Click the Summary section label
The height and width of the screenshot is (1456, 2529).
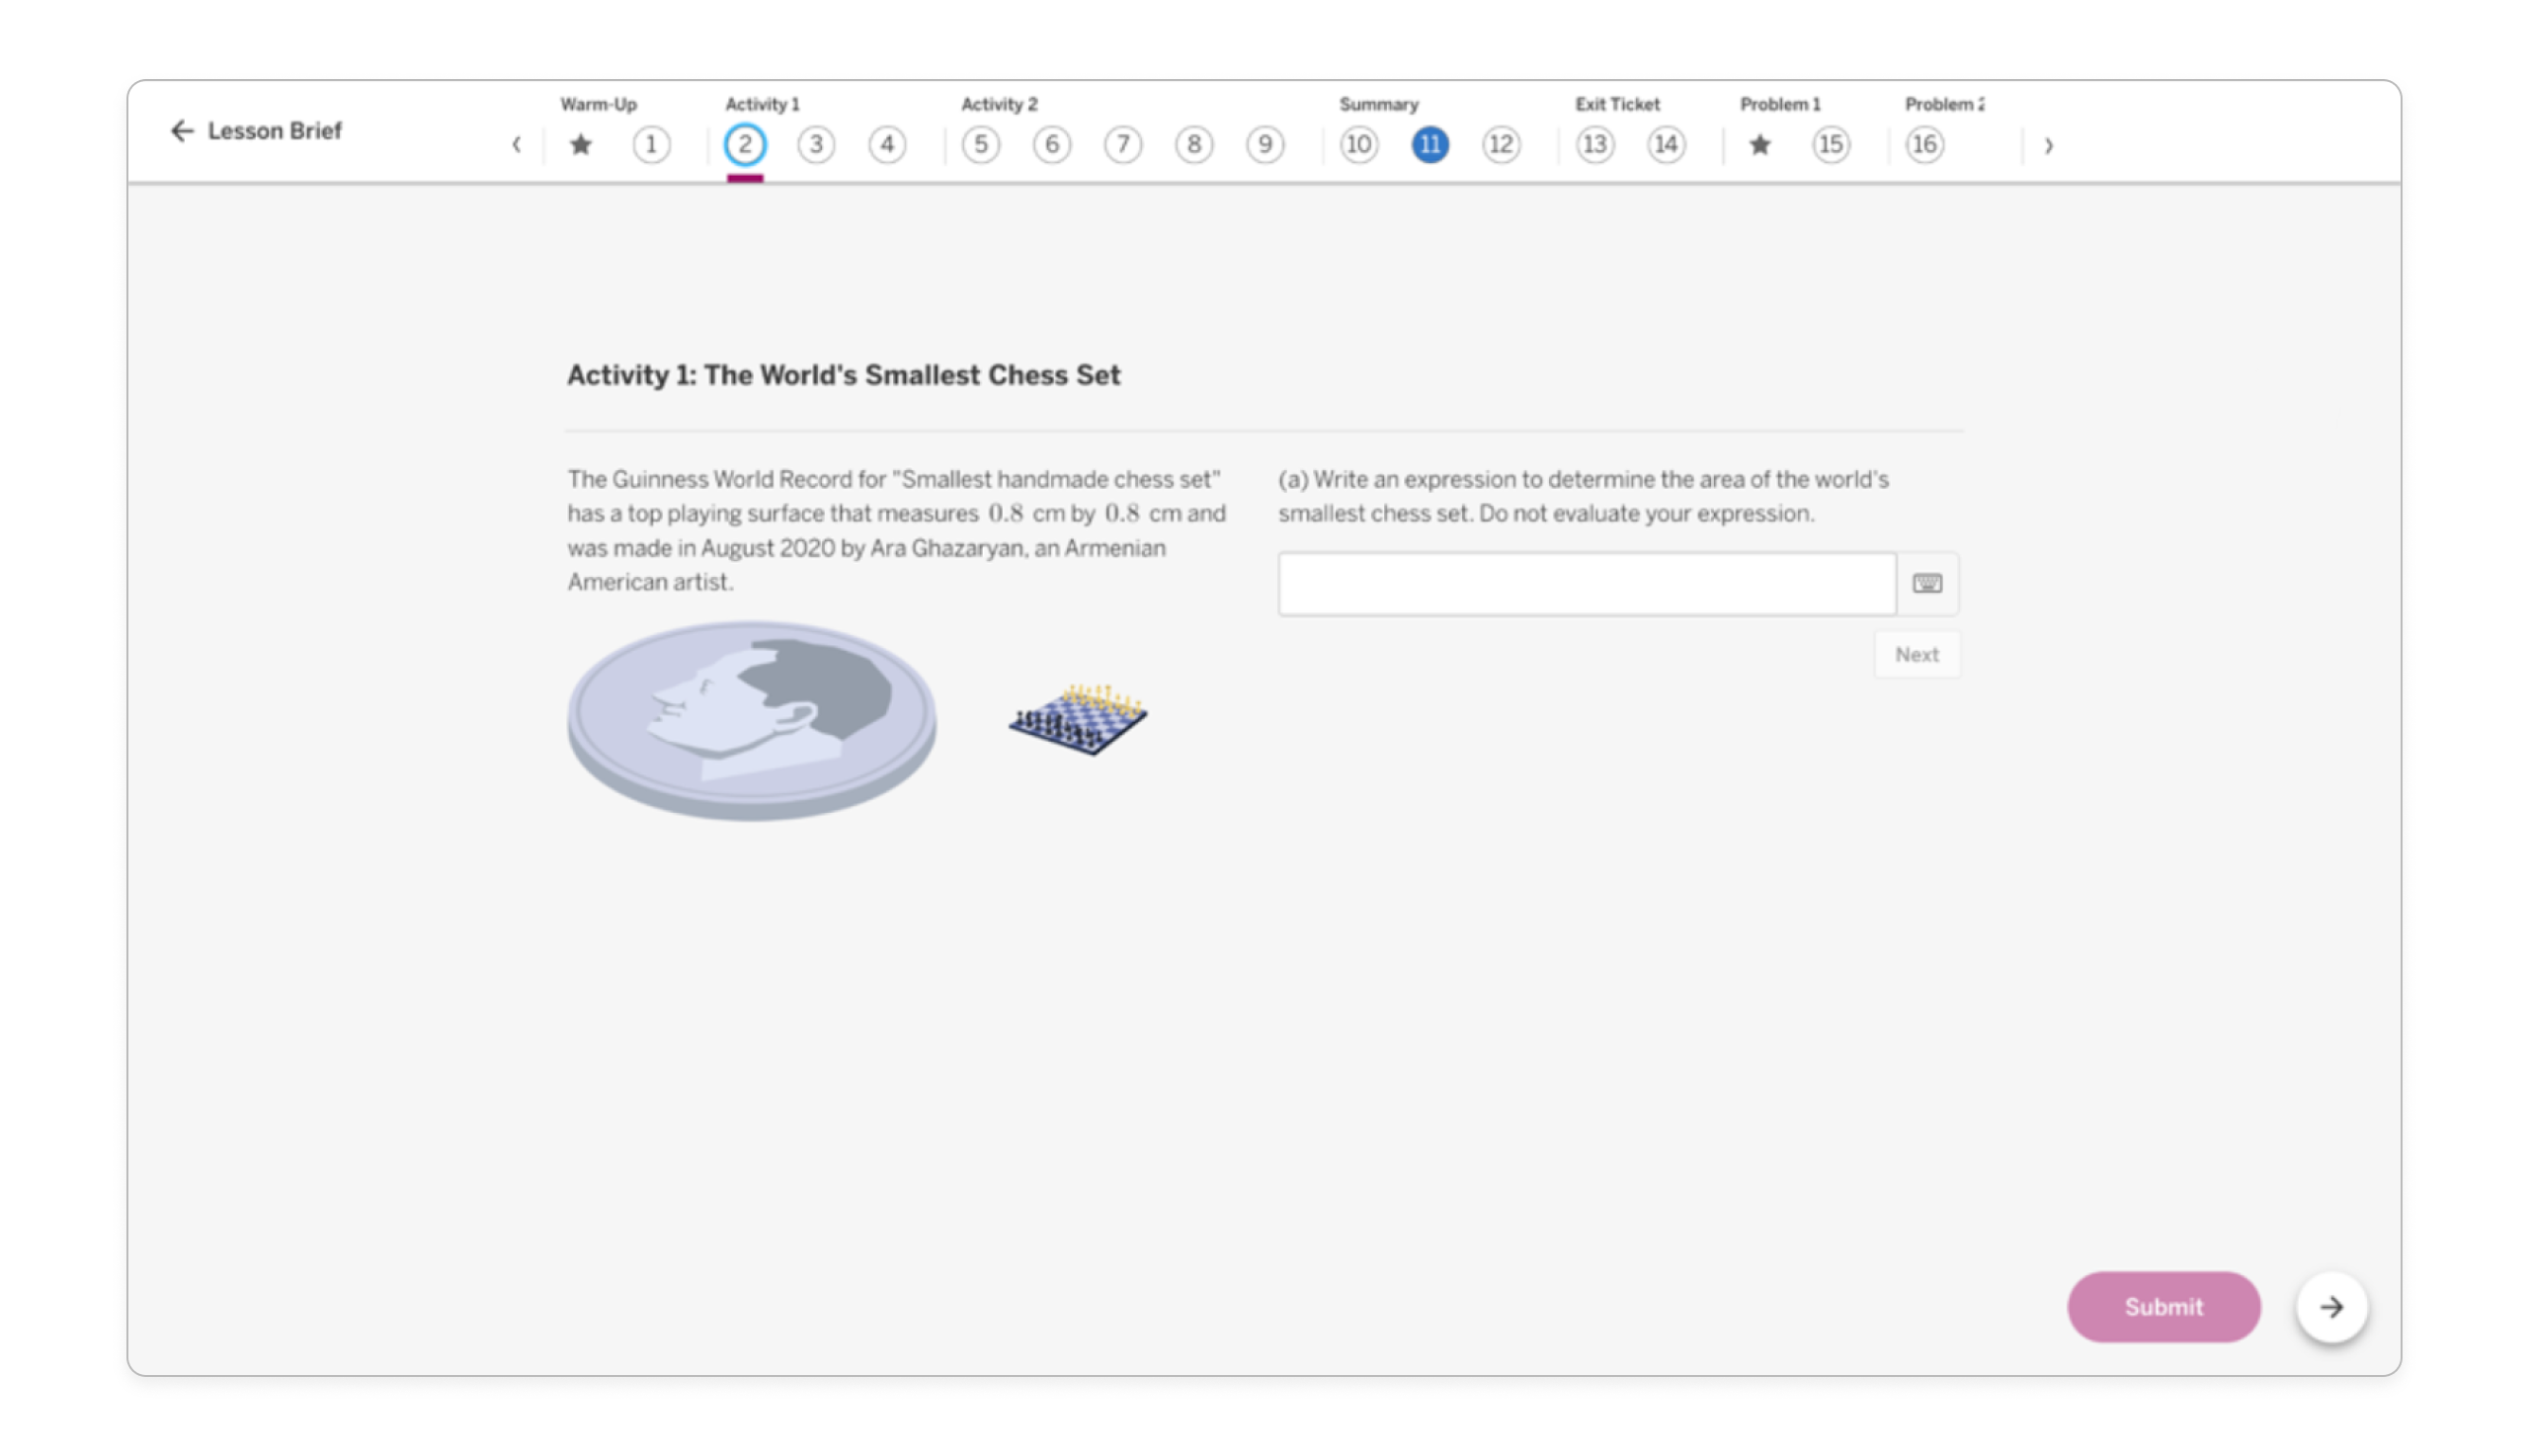[1379, 104]
